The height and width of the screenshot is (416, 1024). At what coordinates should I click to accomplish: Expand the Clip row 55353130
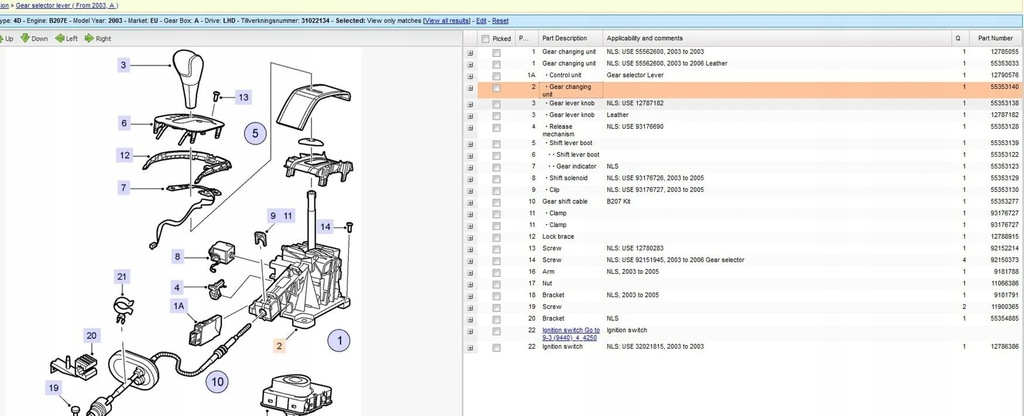[470, 191]
